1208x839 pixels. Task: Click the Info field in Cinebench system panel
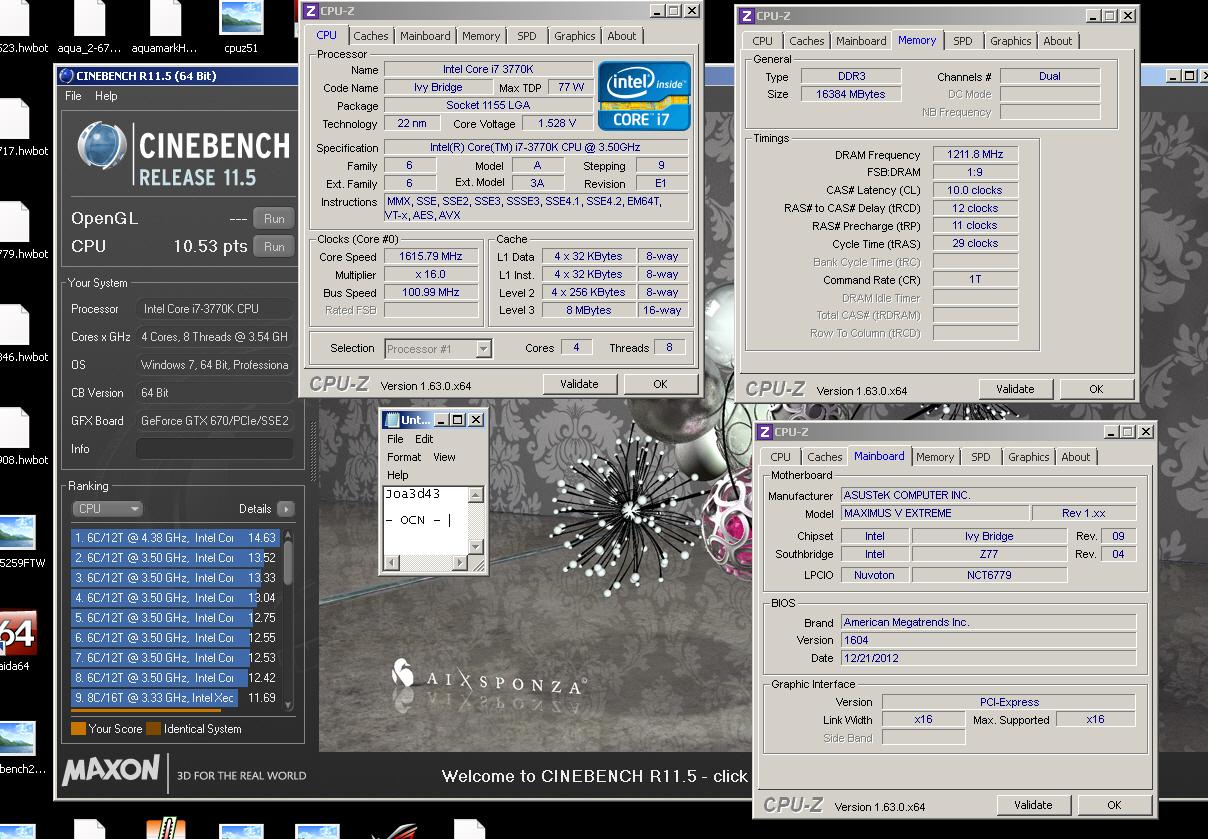215,449
